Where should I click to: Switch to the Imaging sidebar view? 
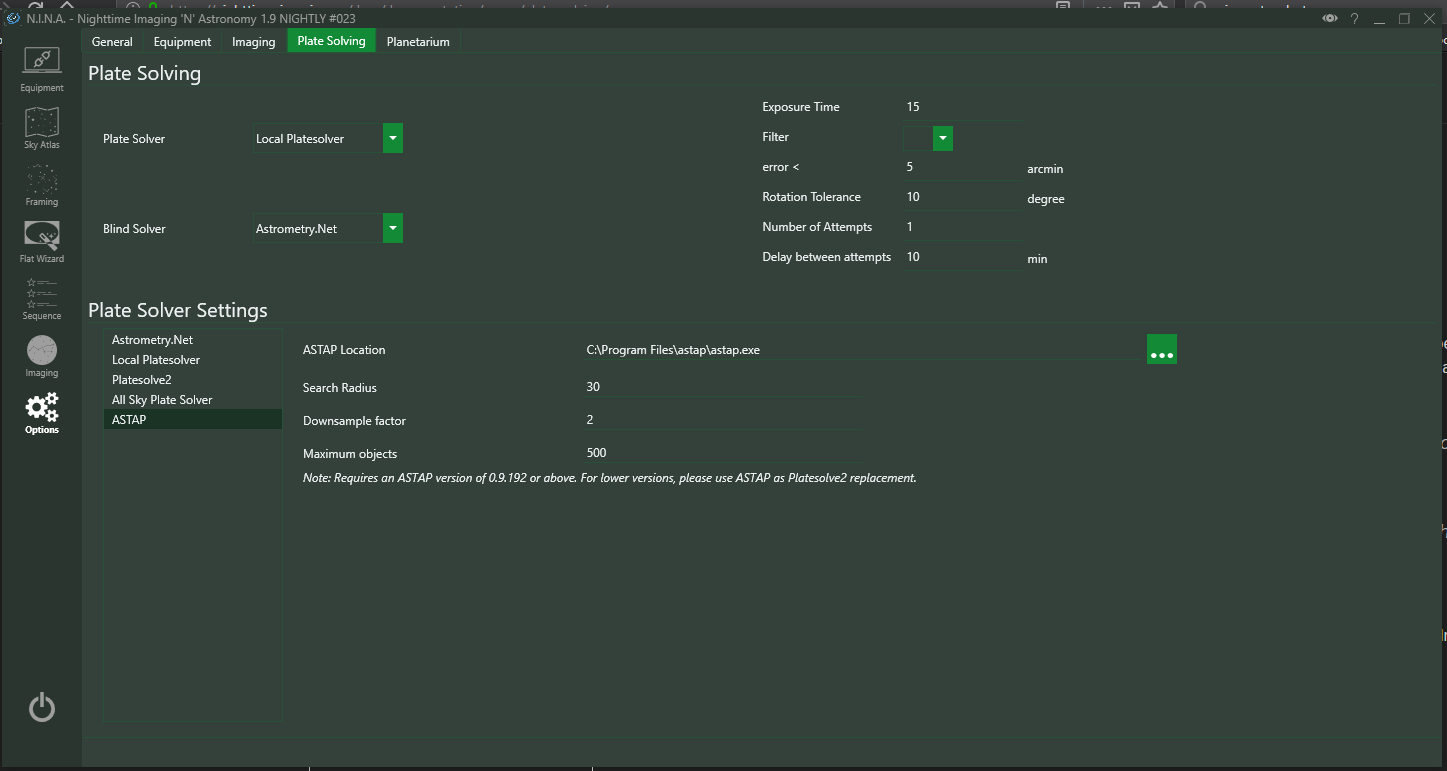pyautogui.click(x=41, y=356)
